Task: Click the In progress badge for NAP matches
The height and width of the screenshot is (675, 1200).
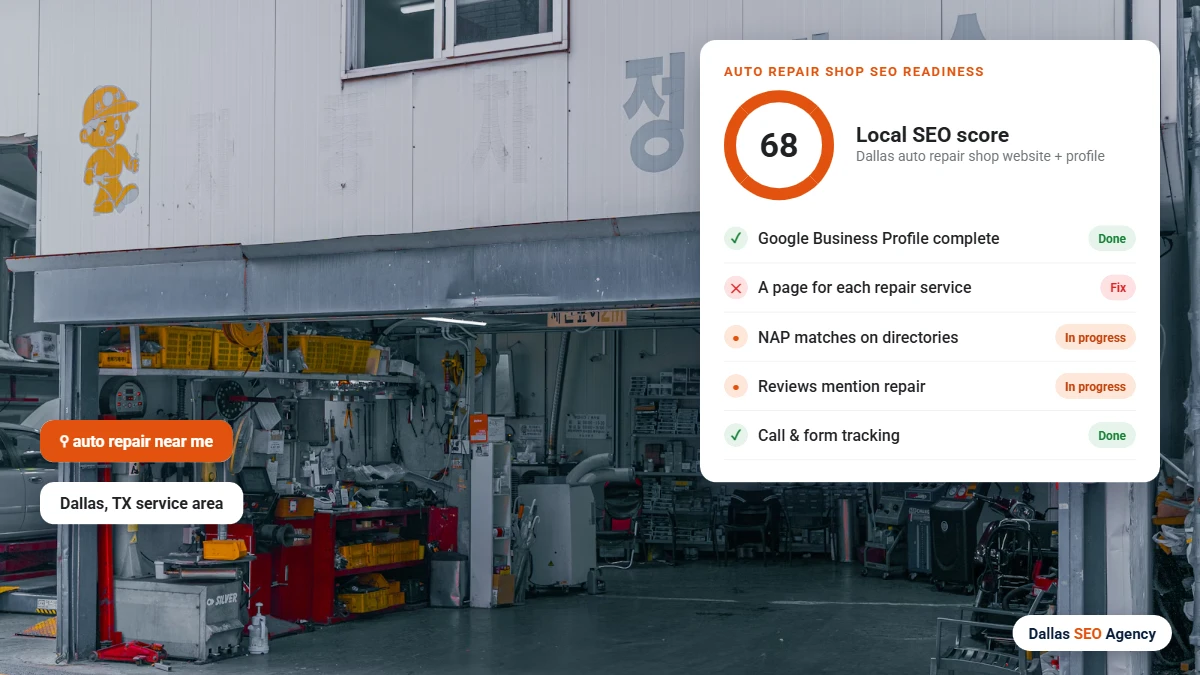Action: coord(1095,337)
